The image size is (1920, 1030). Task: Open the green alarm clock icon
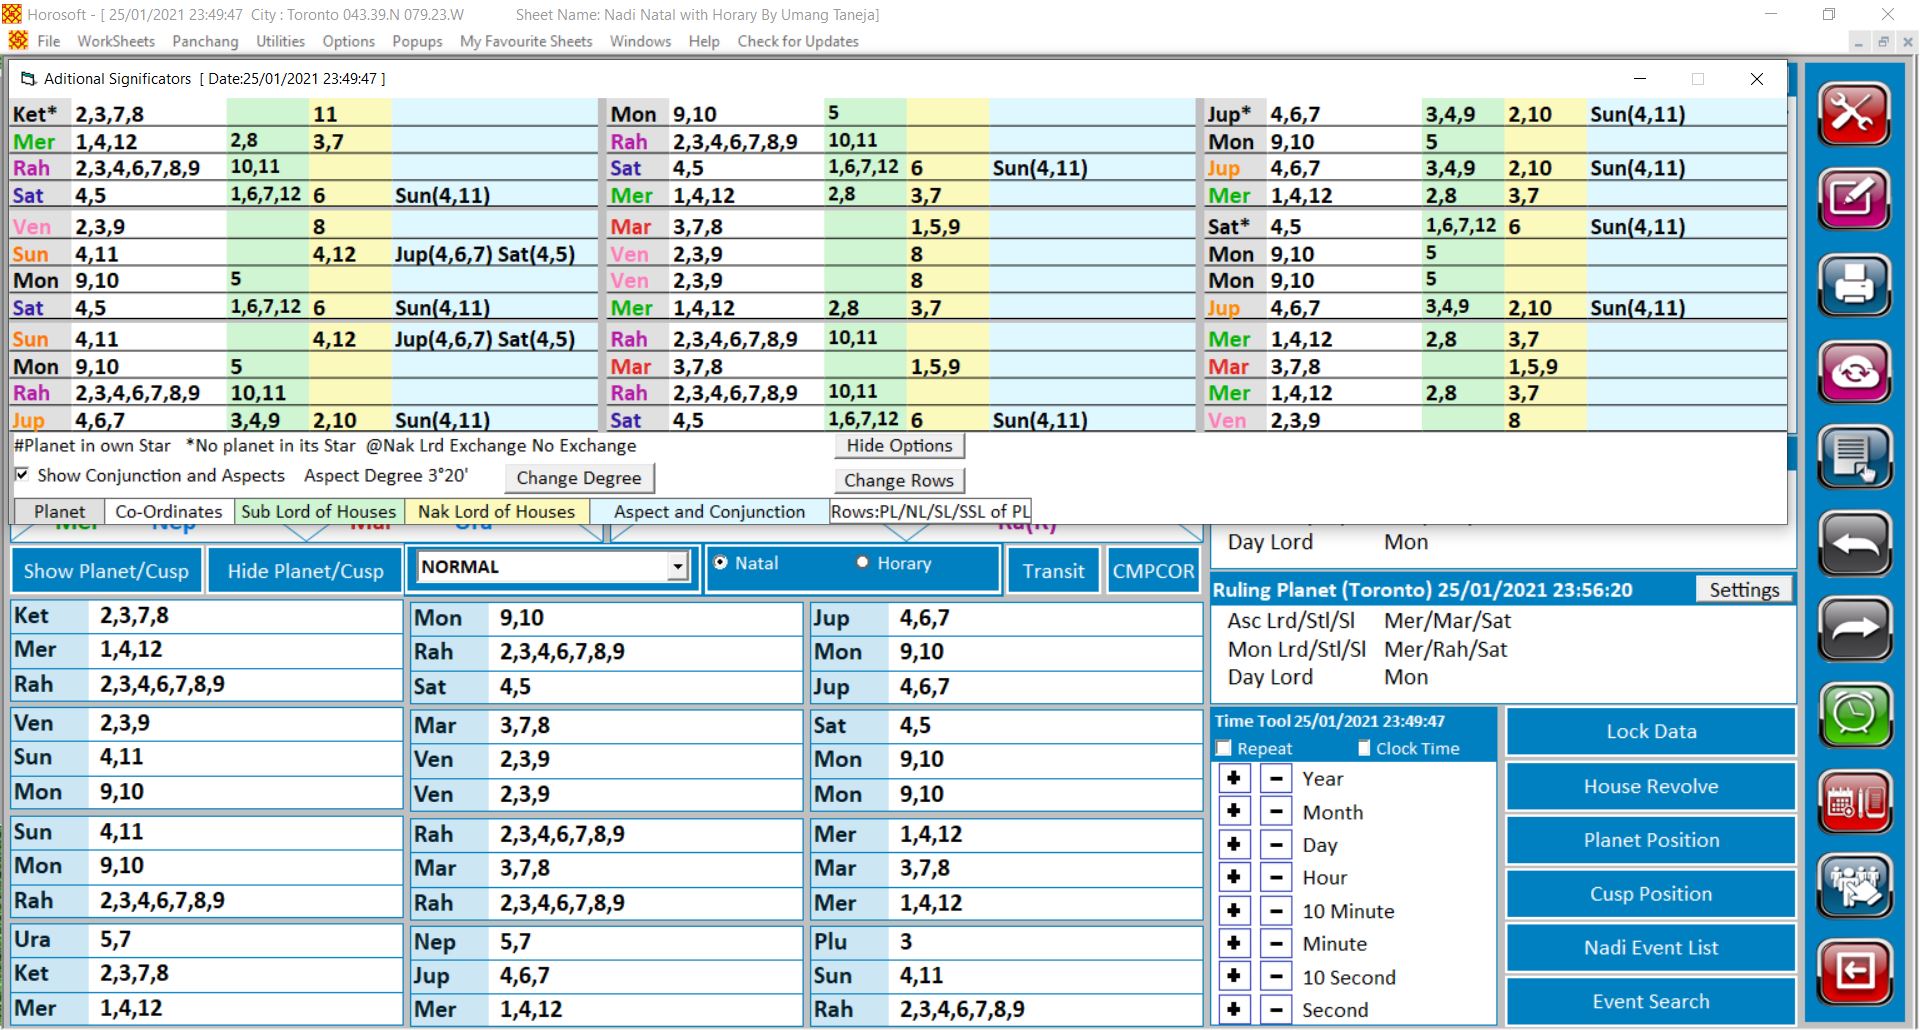1855,715
